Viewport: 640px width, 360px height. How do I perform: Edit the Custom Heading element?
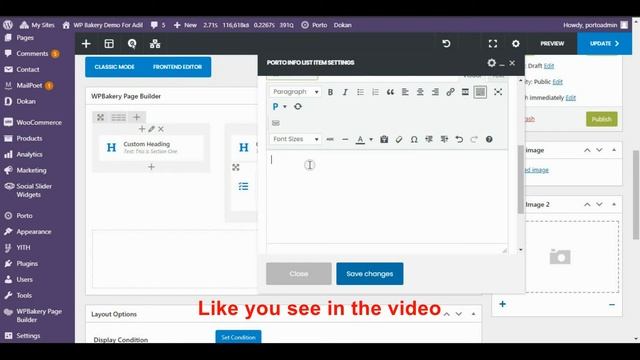[151, 129]
